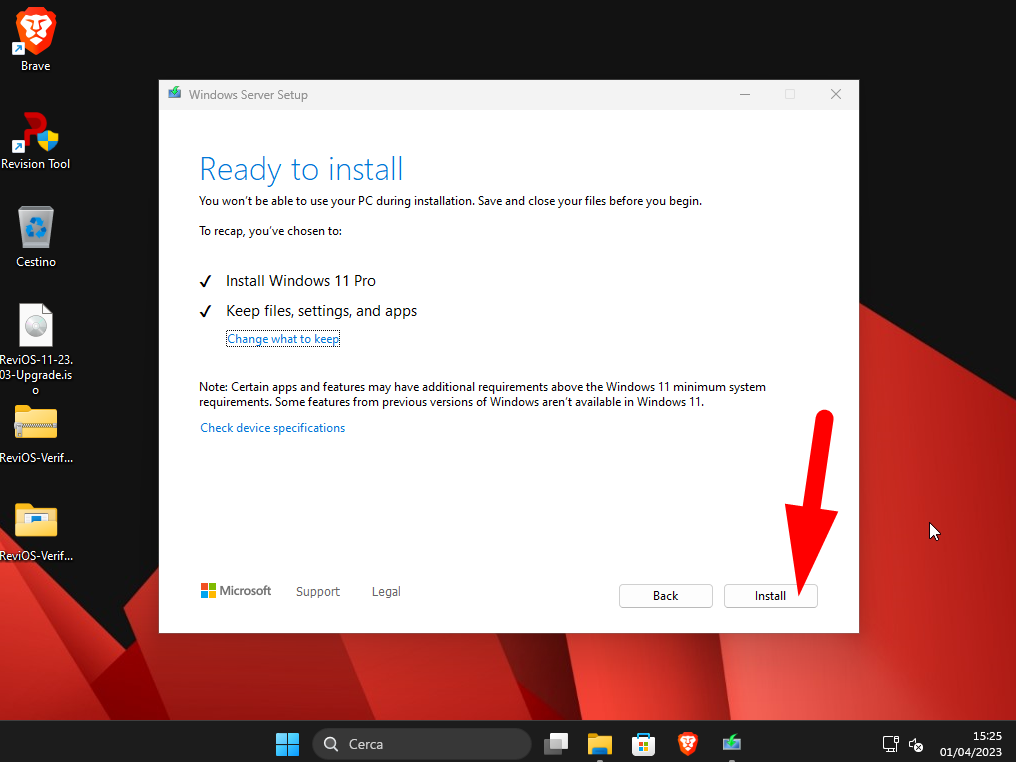
Task: Open Microsoft Store from the taskbar
Action: (643, 744)
